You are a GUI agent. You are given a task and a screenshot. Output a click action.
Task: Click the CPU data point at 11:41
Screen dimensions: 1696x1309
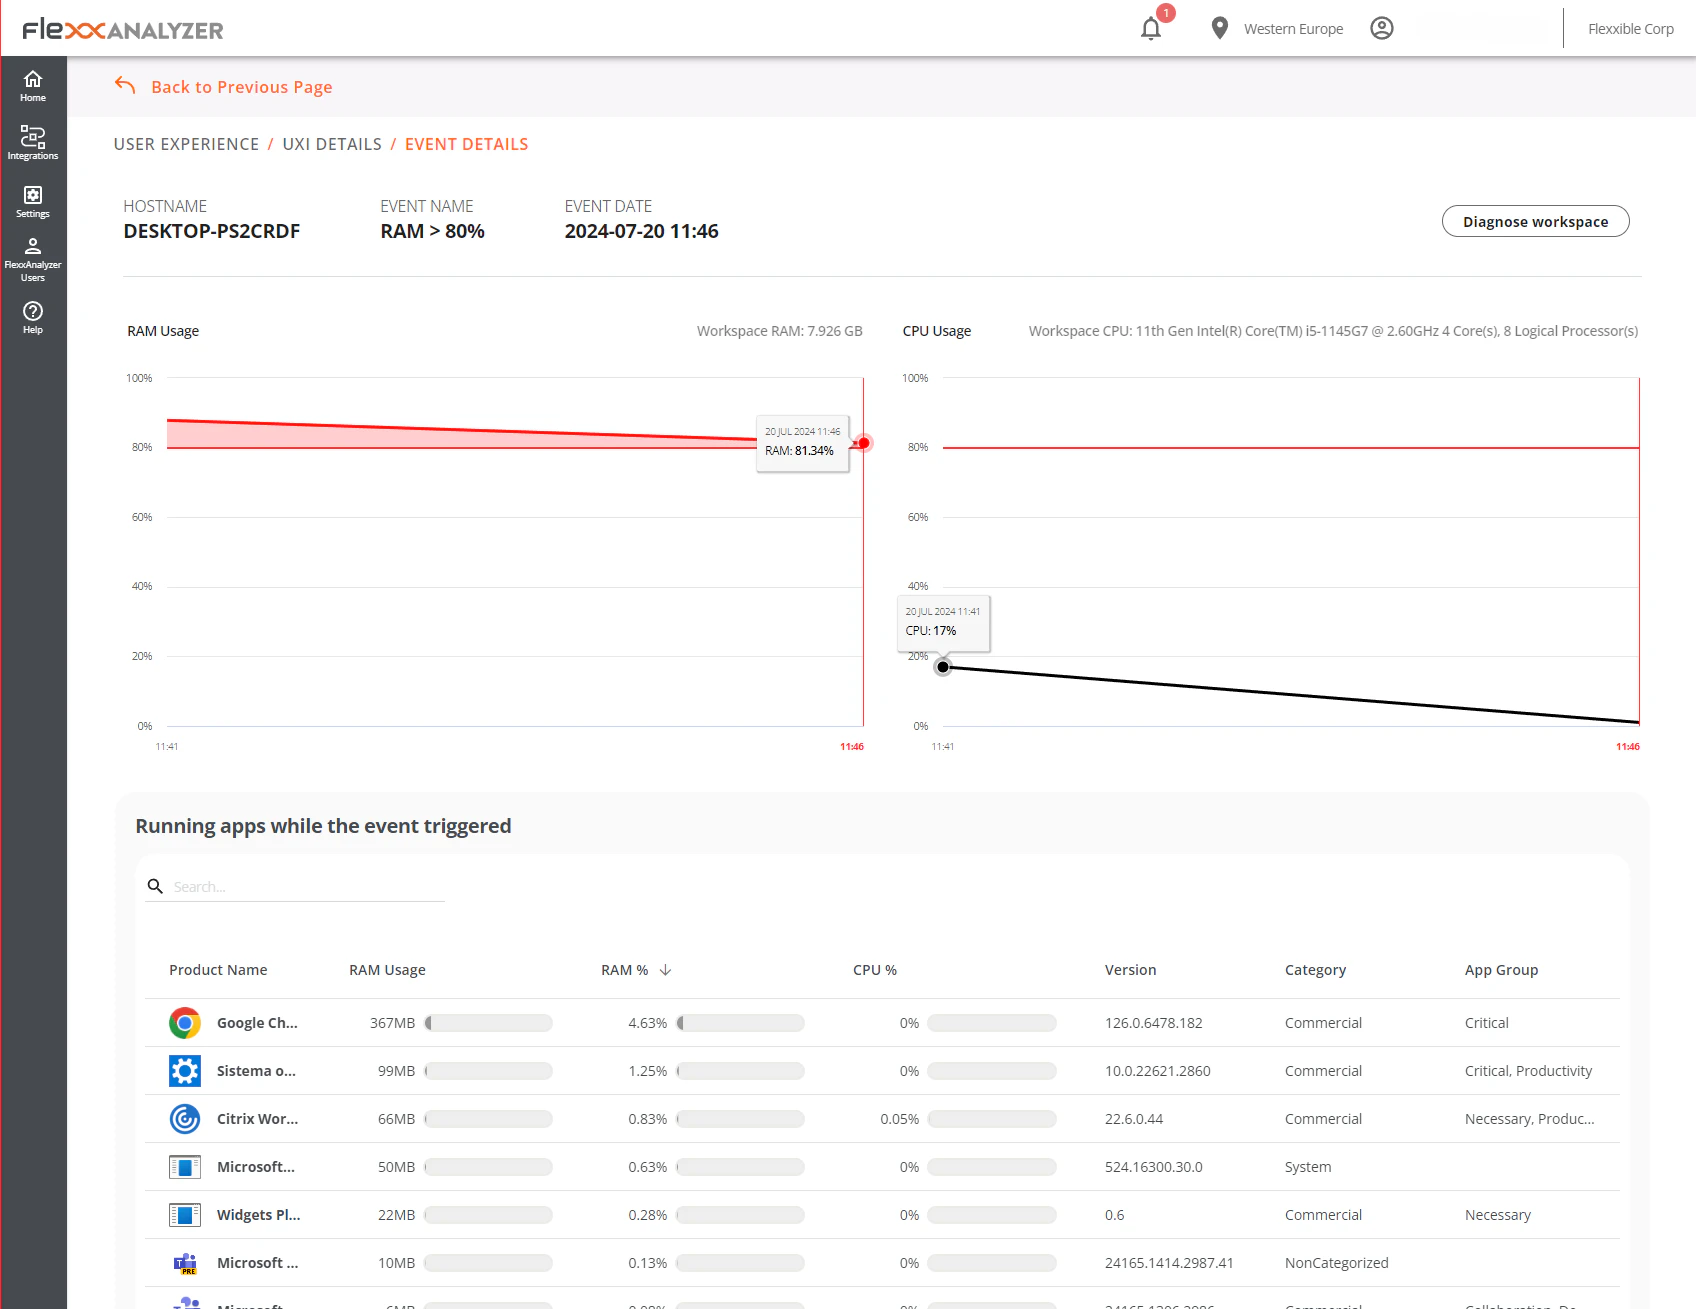pyautogui.click(x=943, y=667)
